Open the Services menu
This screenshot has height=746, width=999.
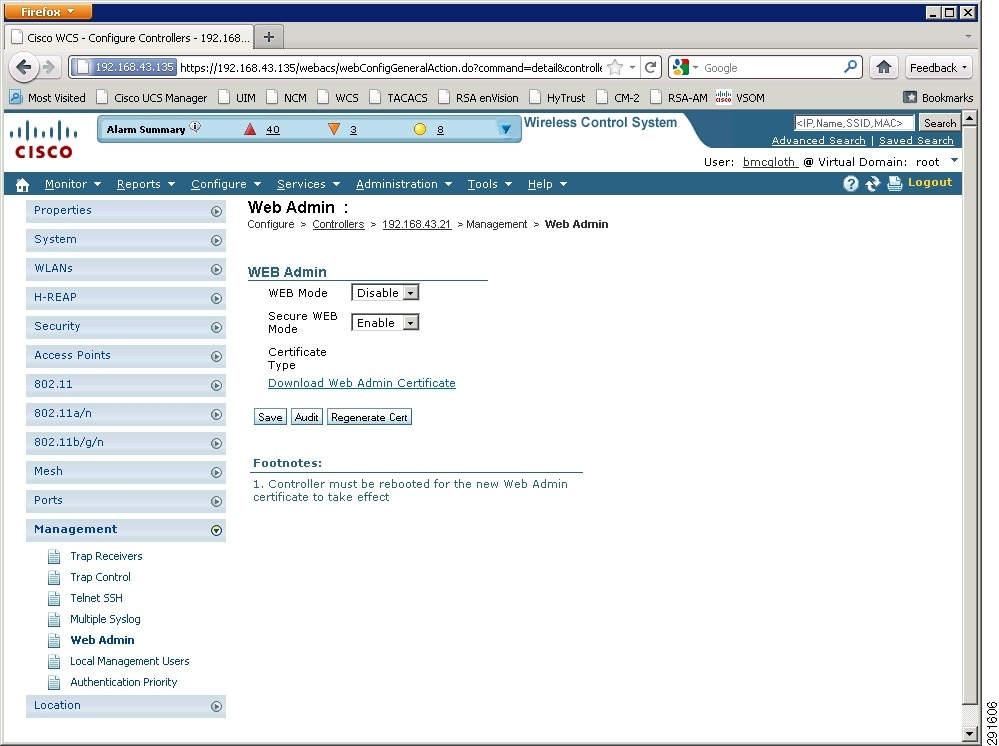[x=308, y=184]
